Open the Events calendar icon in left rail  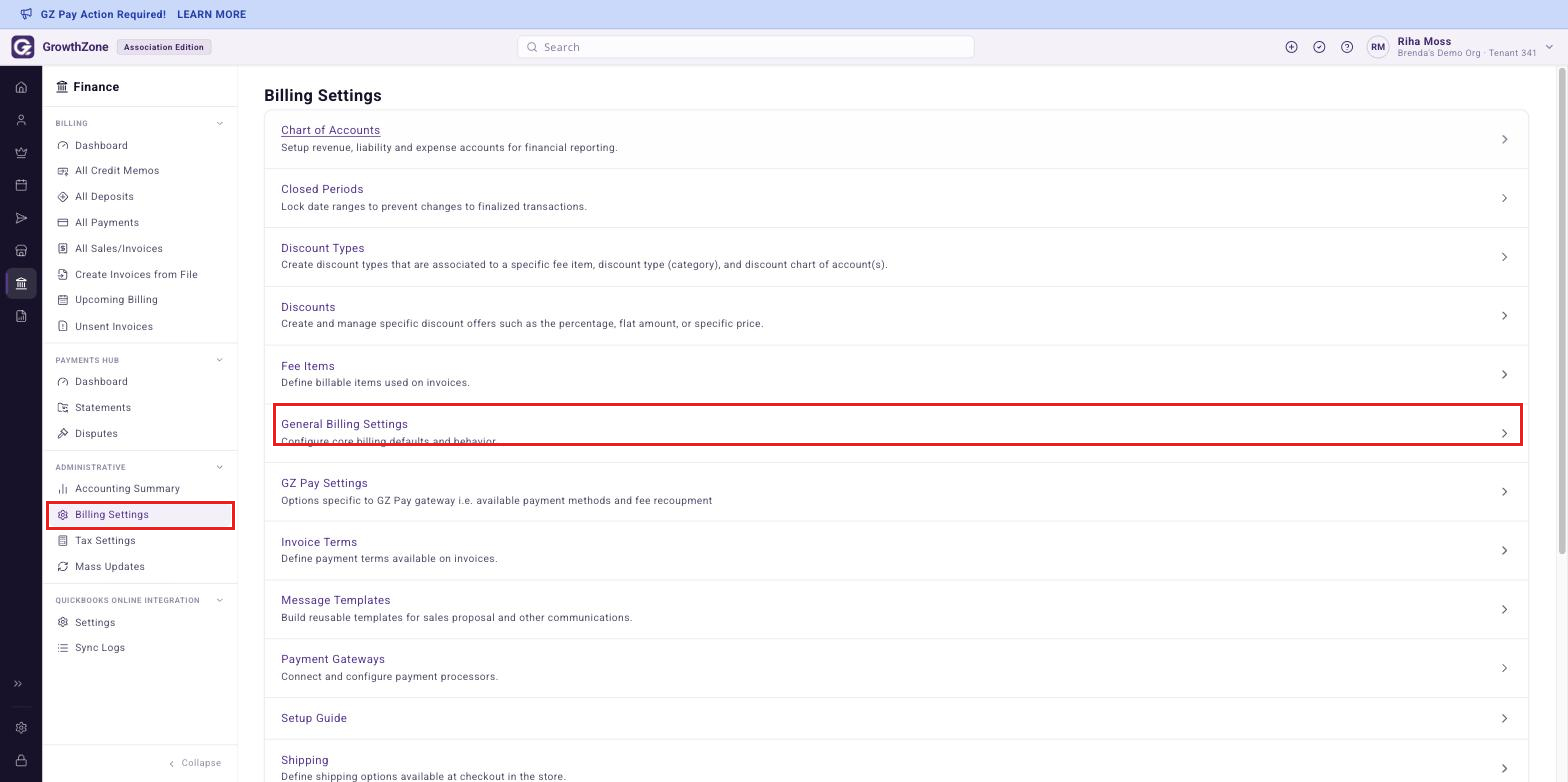tap(21, 185)
